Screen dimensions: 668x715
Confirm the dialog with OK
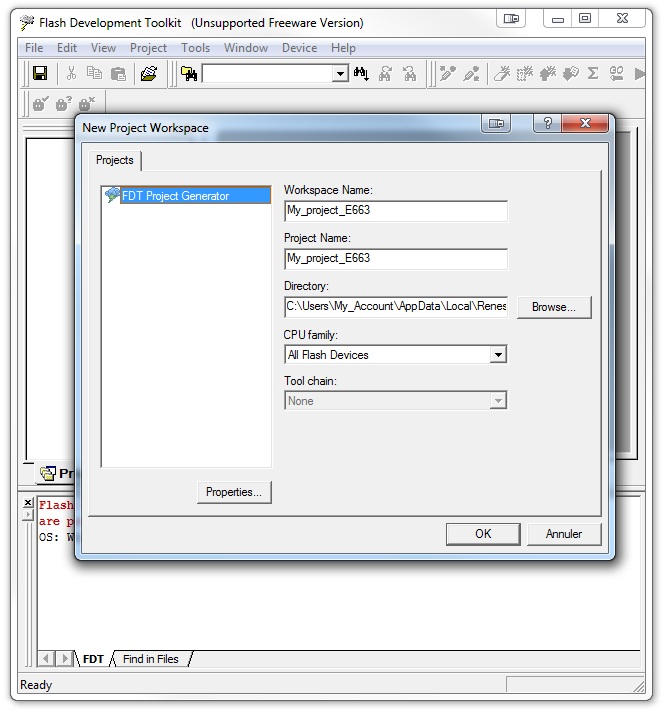(x=483, y=534)
